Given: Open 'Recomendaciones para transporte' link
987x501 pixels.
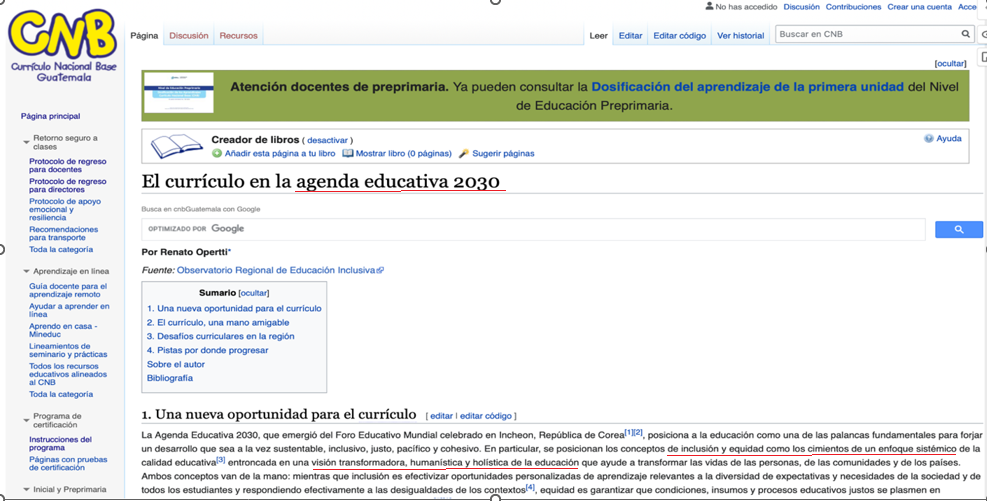Looking at the screenshot, I should [x=63, y=234].
